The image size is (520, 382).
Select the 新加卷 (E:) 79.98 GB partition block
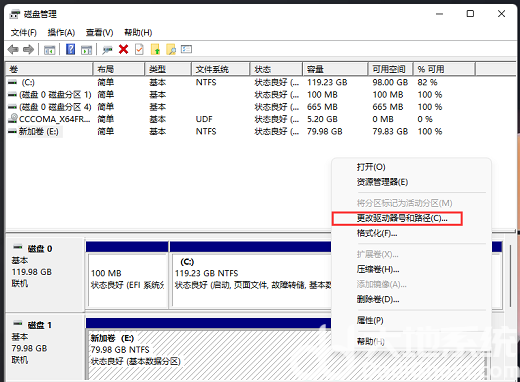(x=209, y=355)
